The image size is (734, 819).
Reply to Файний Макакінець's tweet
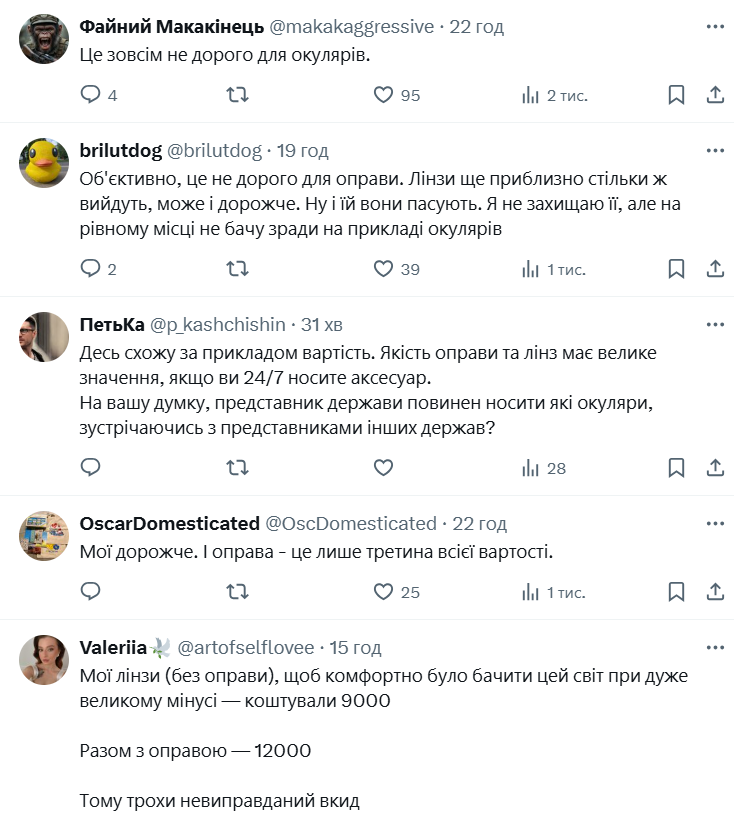91,95
